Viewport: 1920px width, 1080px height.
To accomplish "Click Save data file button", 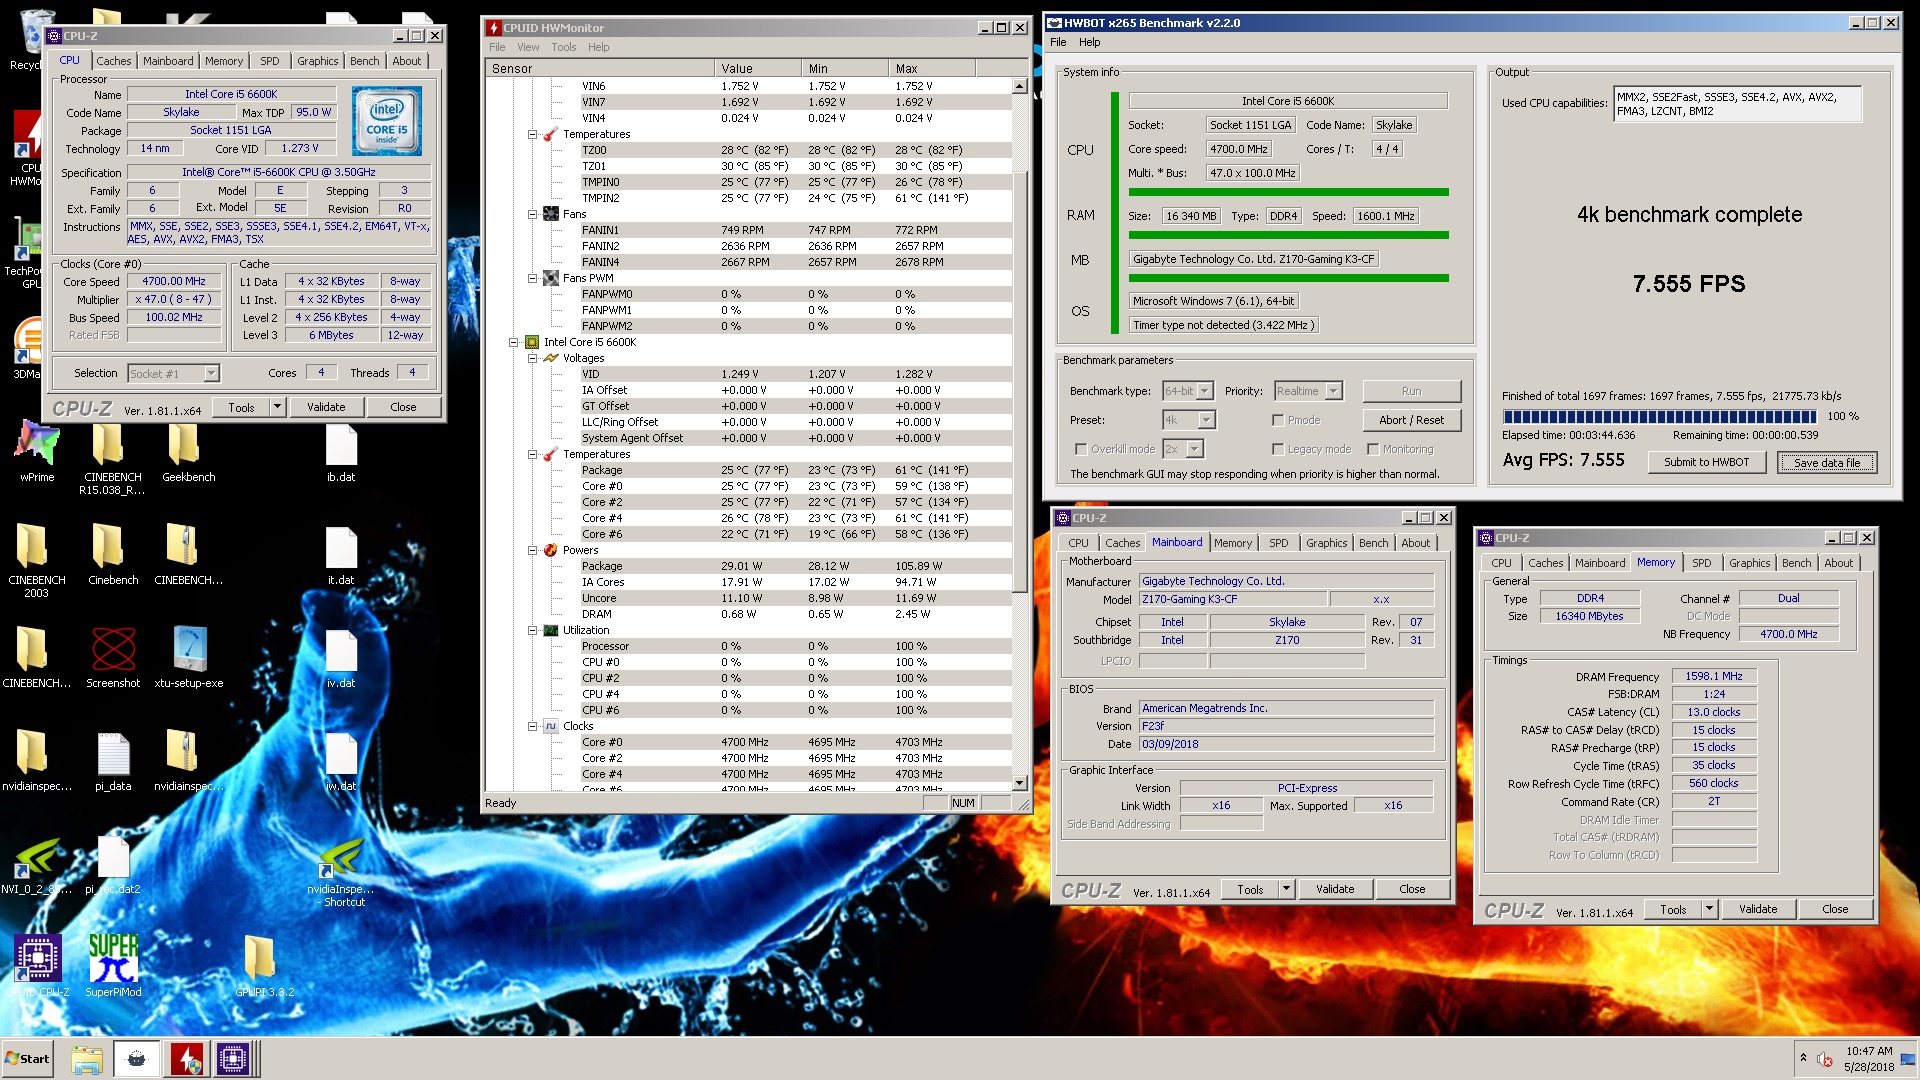I will (x=1827, y=463).
